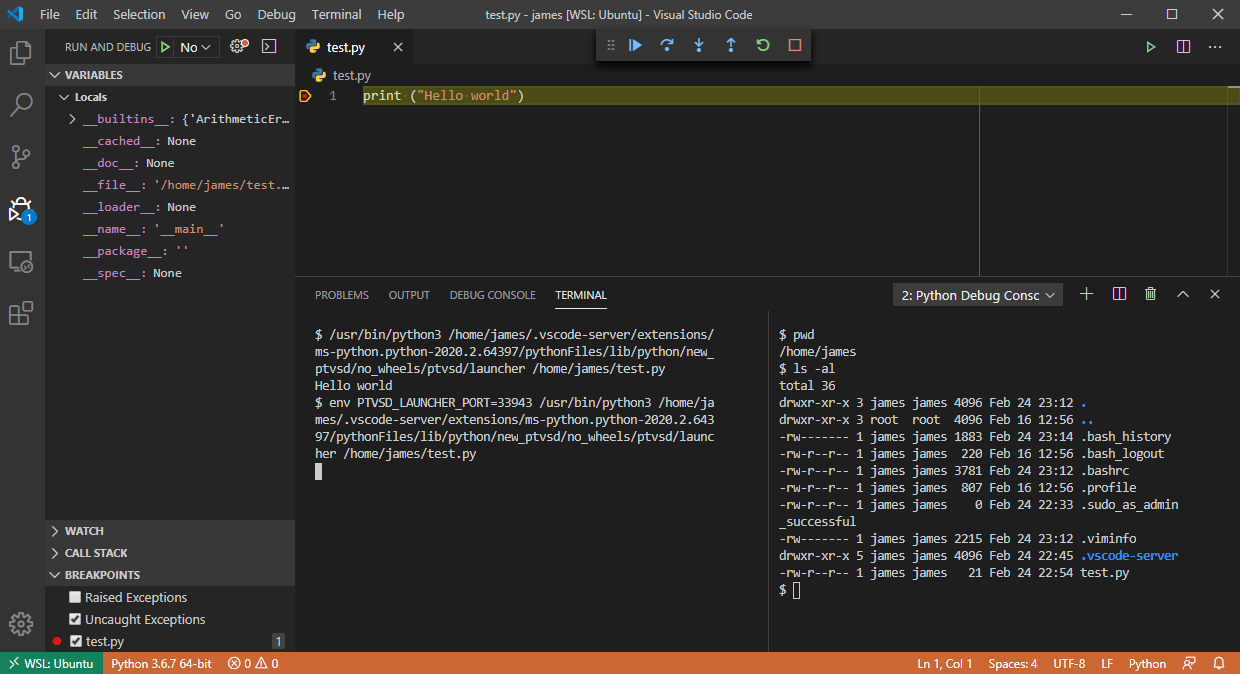
Task: Open the Selection menu
Action: coord(139,14)
